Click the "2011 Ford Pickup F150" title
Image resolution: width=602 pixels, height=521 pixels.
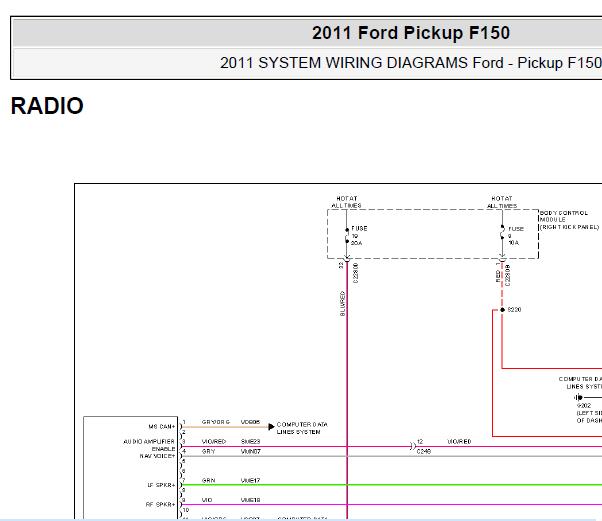410,33
